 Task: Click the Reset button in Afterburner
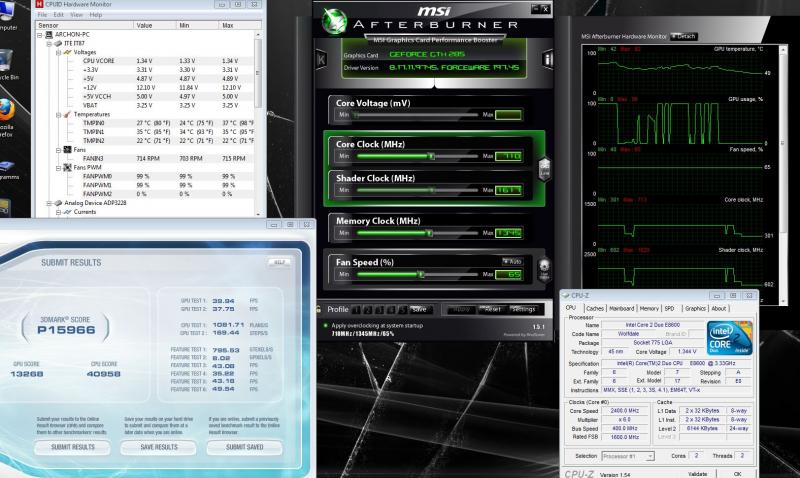click(x=492, y=309)
